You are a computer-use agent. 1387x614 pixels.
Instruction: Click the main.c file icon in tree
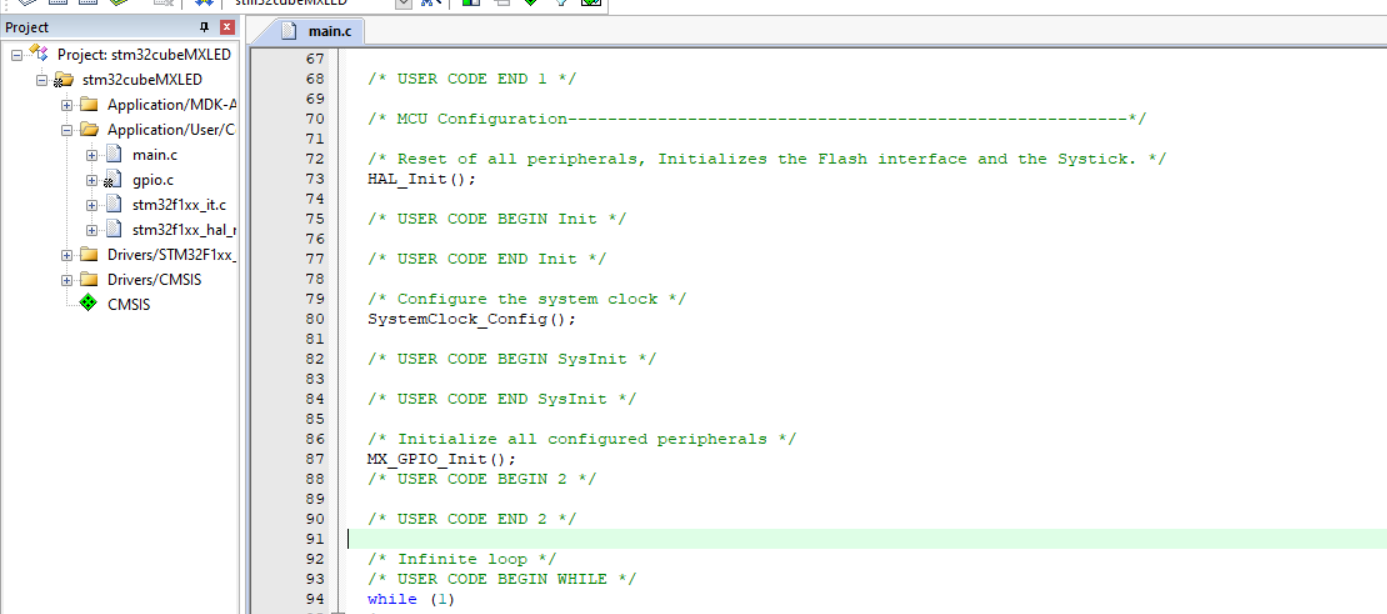click(x=114, y=154)
